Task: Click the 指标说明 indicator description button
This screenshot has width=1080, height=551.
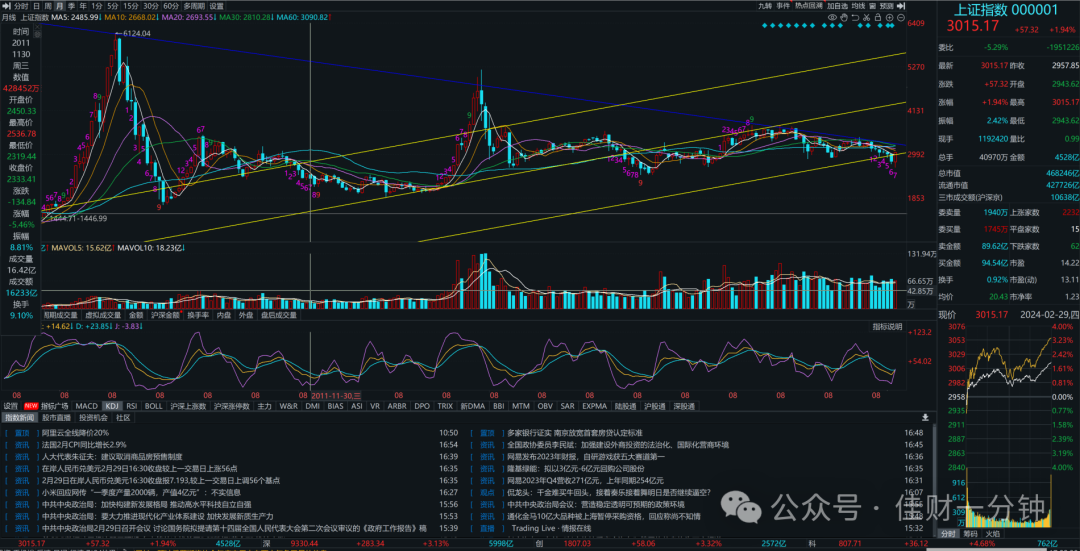Action: (887, 326)
